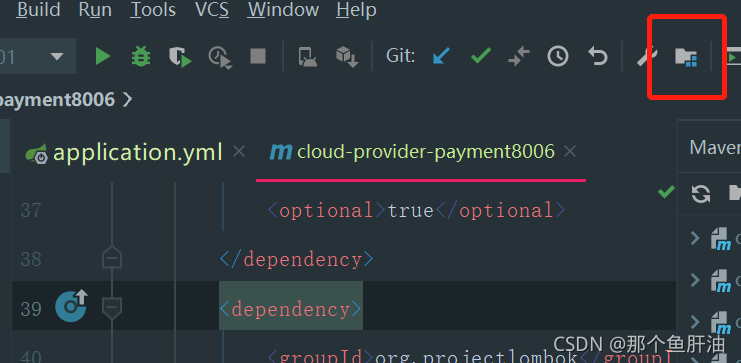Open Settings wrench icon
Image resolution: width=741 pixels, height=363 pixels.
coord(647,57)
